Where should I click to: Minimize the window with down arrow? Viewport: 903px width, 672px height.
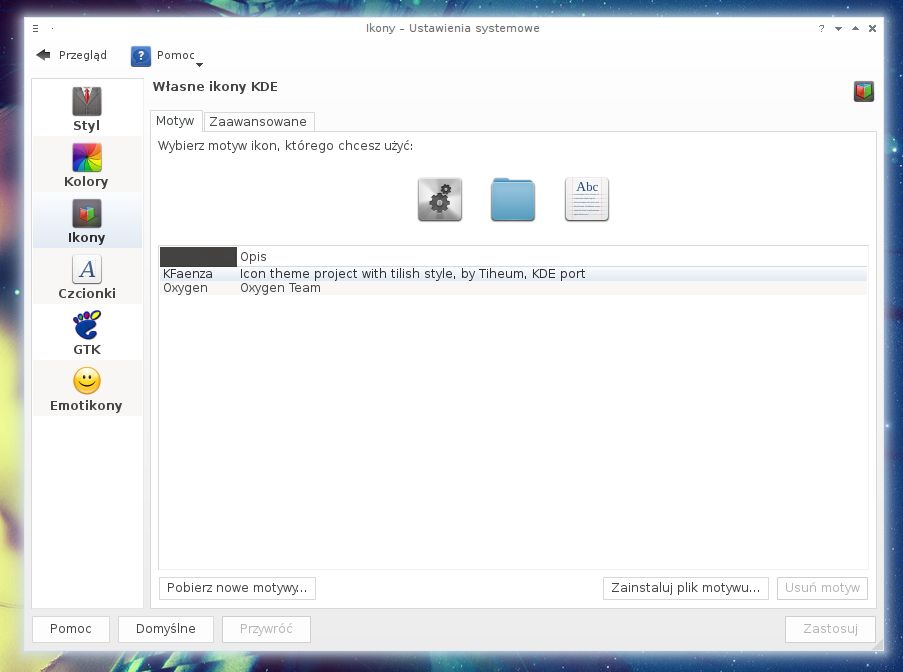(838, 28)
